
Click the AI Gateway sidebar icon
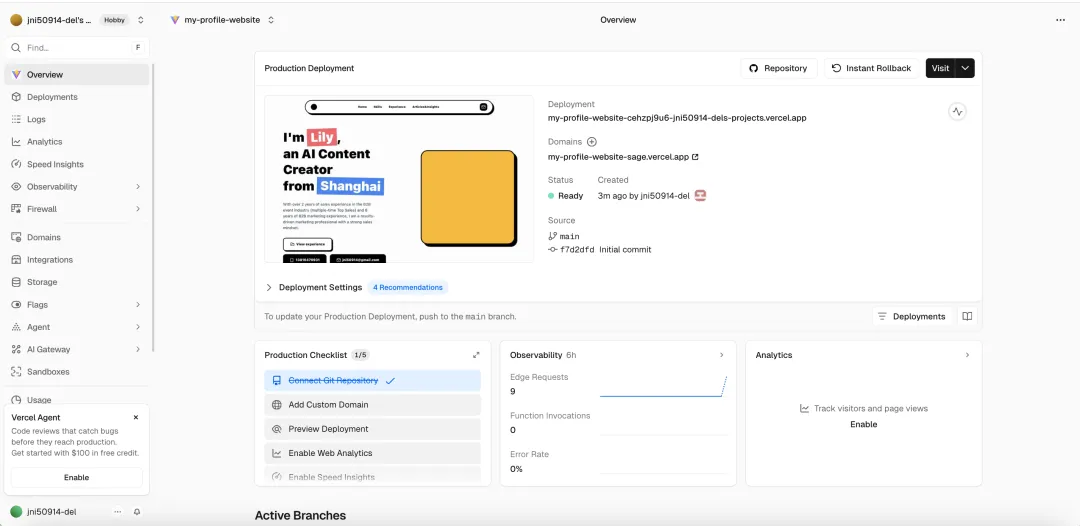click(16, 349)
